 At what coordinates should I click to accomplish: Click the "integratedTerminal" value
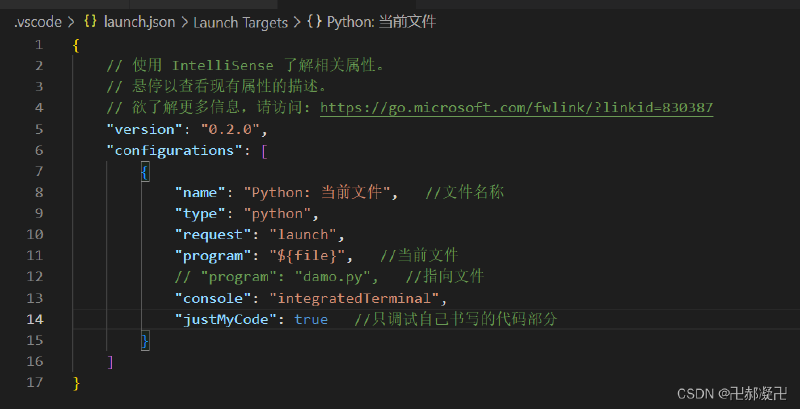click(354, 298)
